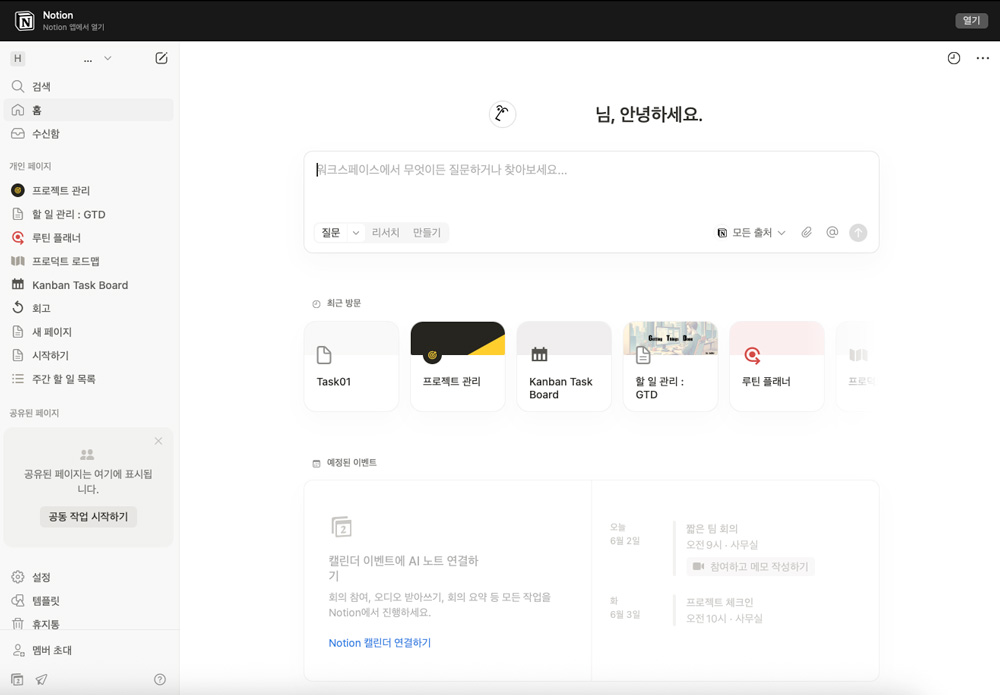This screenshot has width=1000, height=695.
Task: Click the 공유된 페이지 section header
Action: click(x=34, y=413)
